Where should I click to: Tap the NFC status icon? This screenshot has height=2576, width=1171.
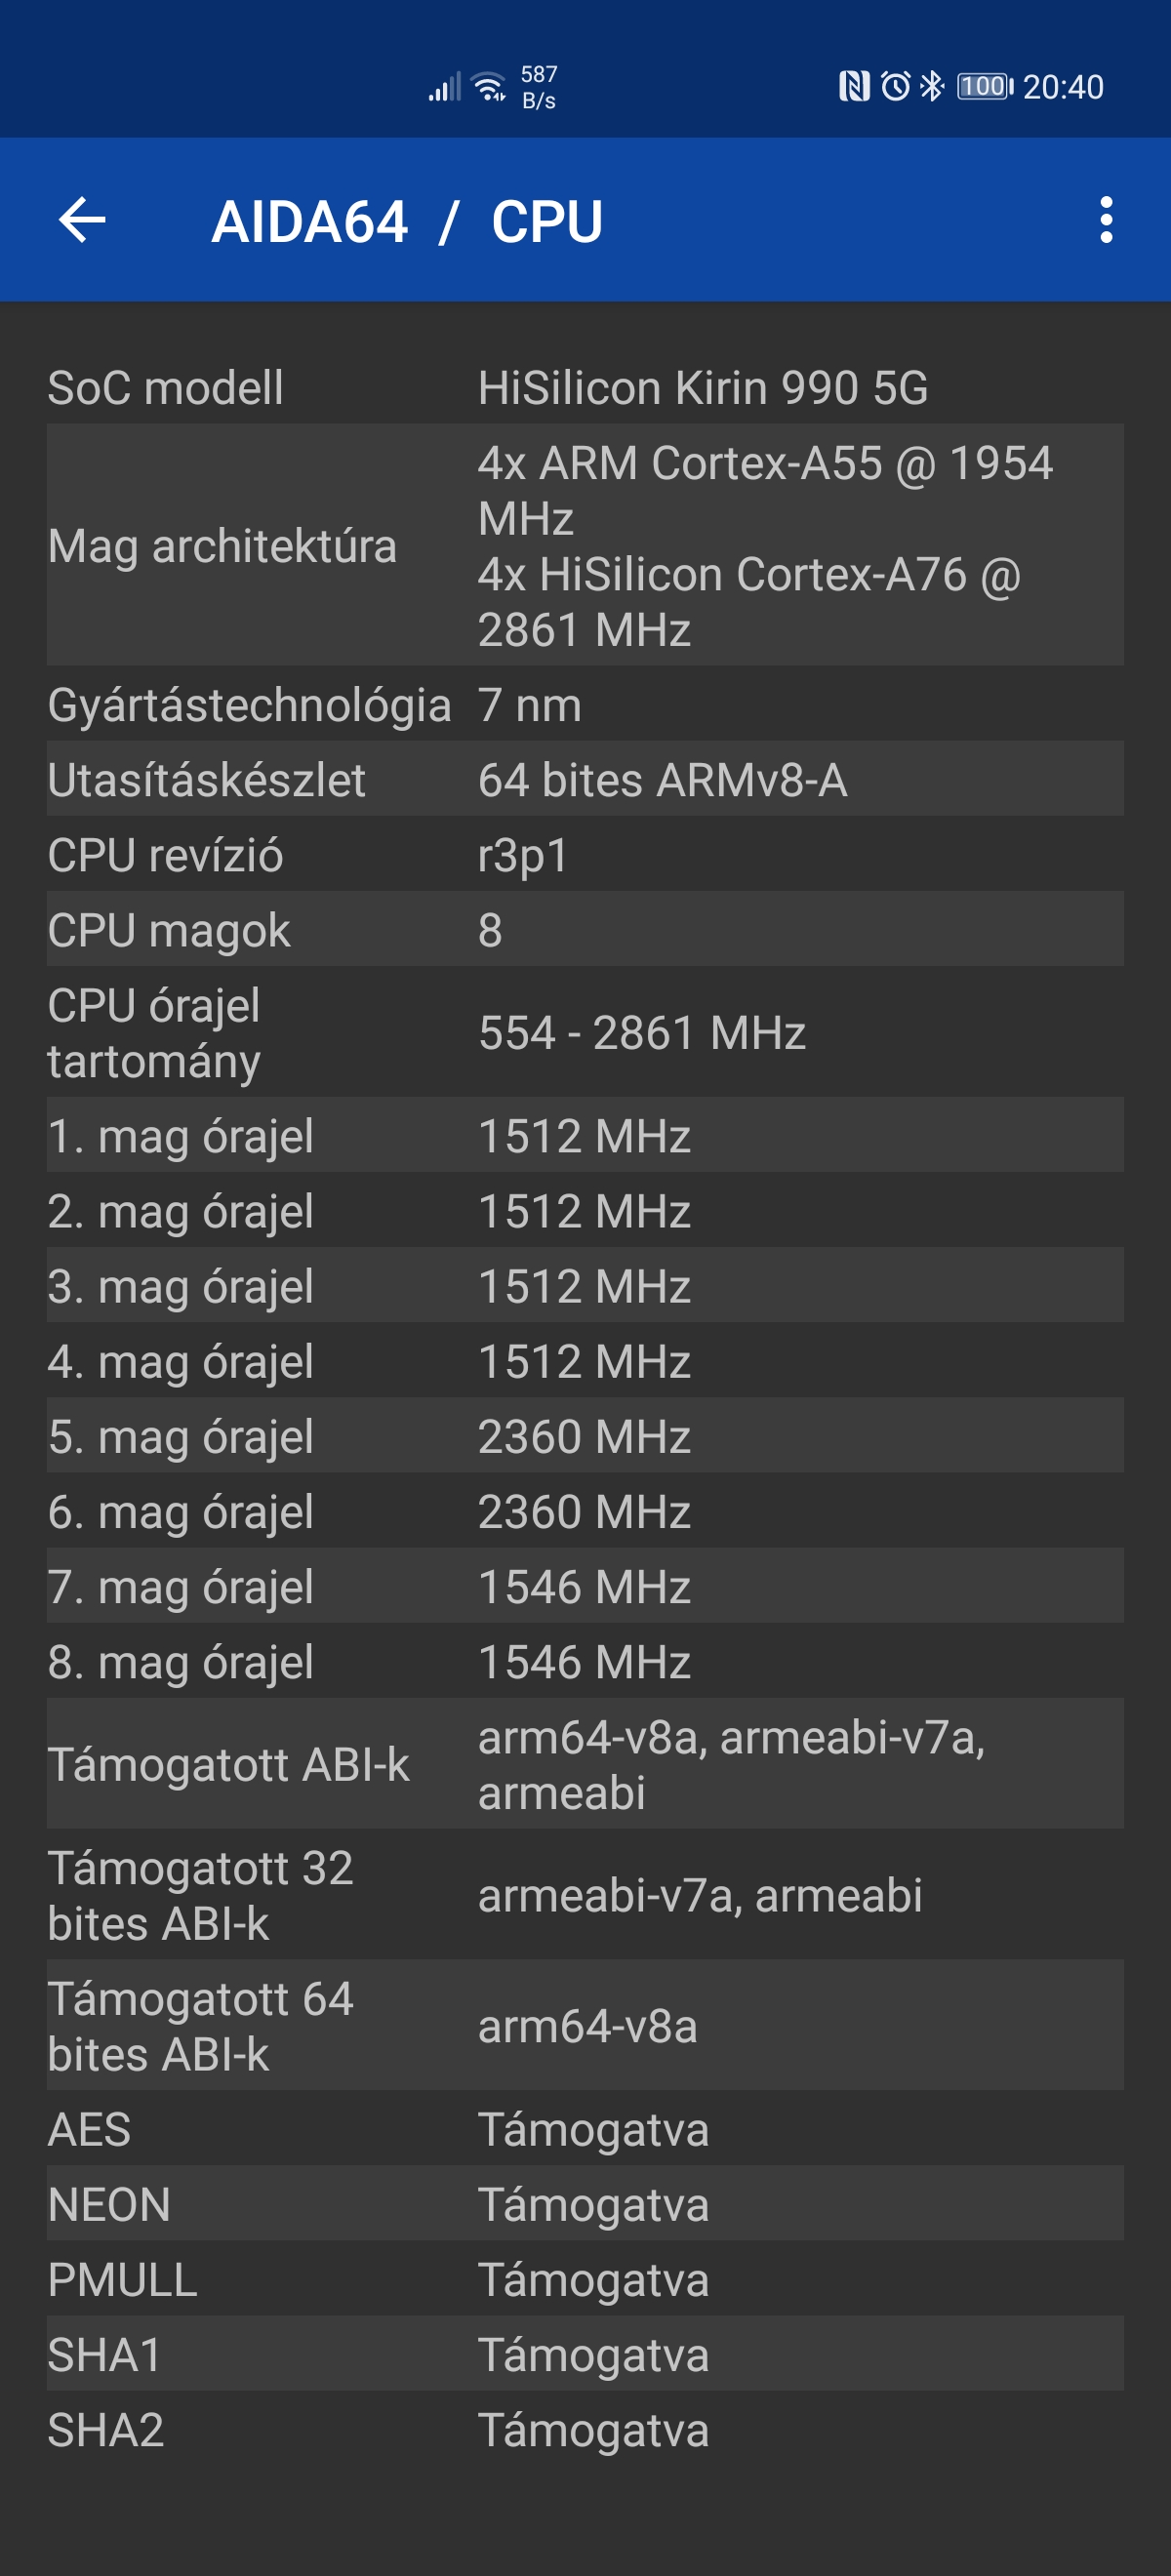tap(853, 87)
